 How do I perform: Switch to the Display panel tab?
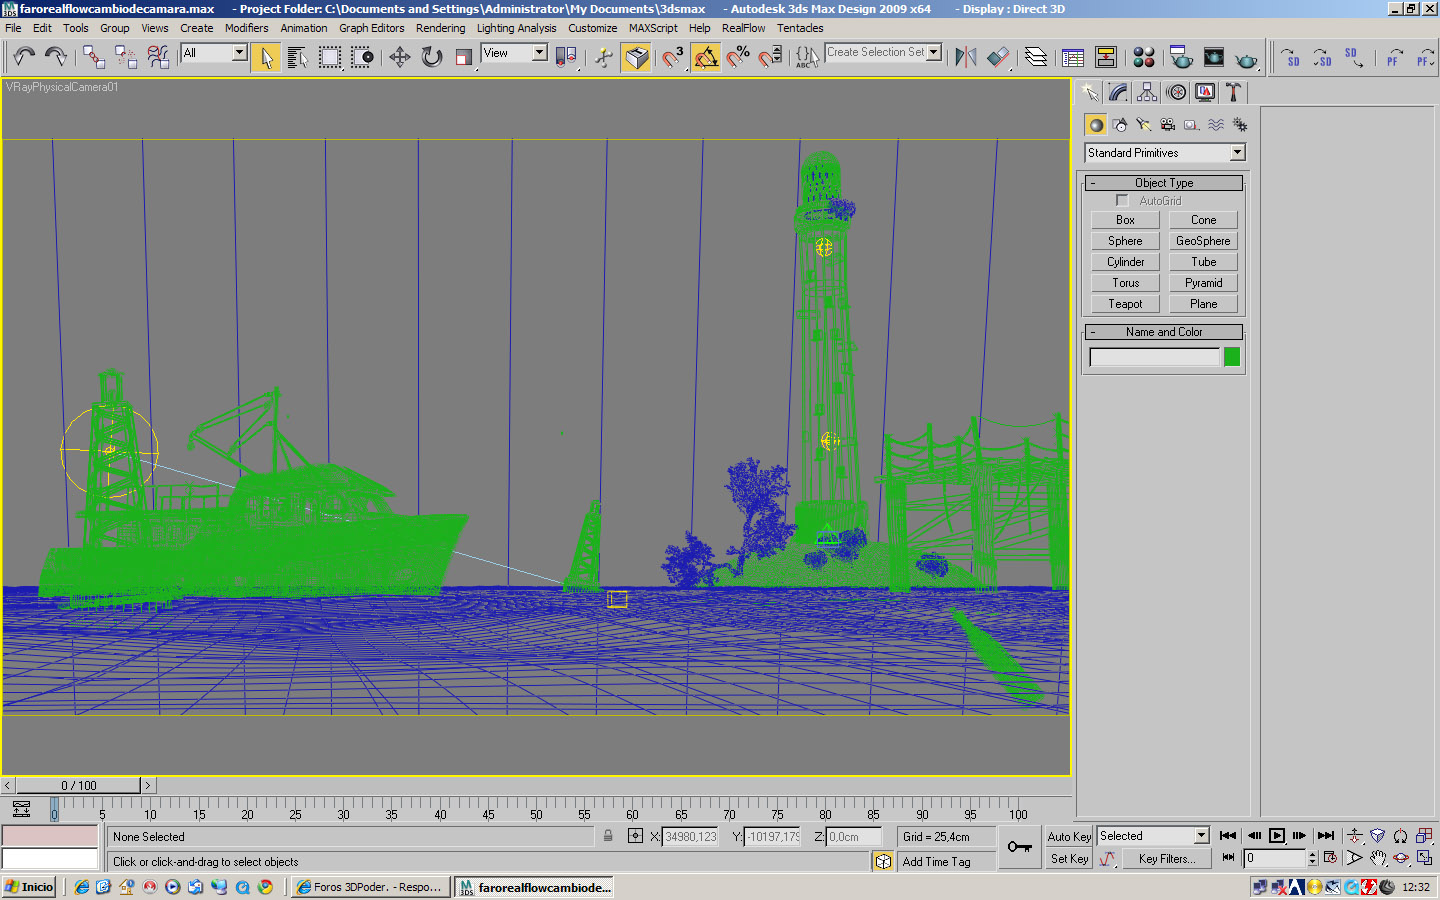click(1205, 92)
